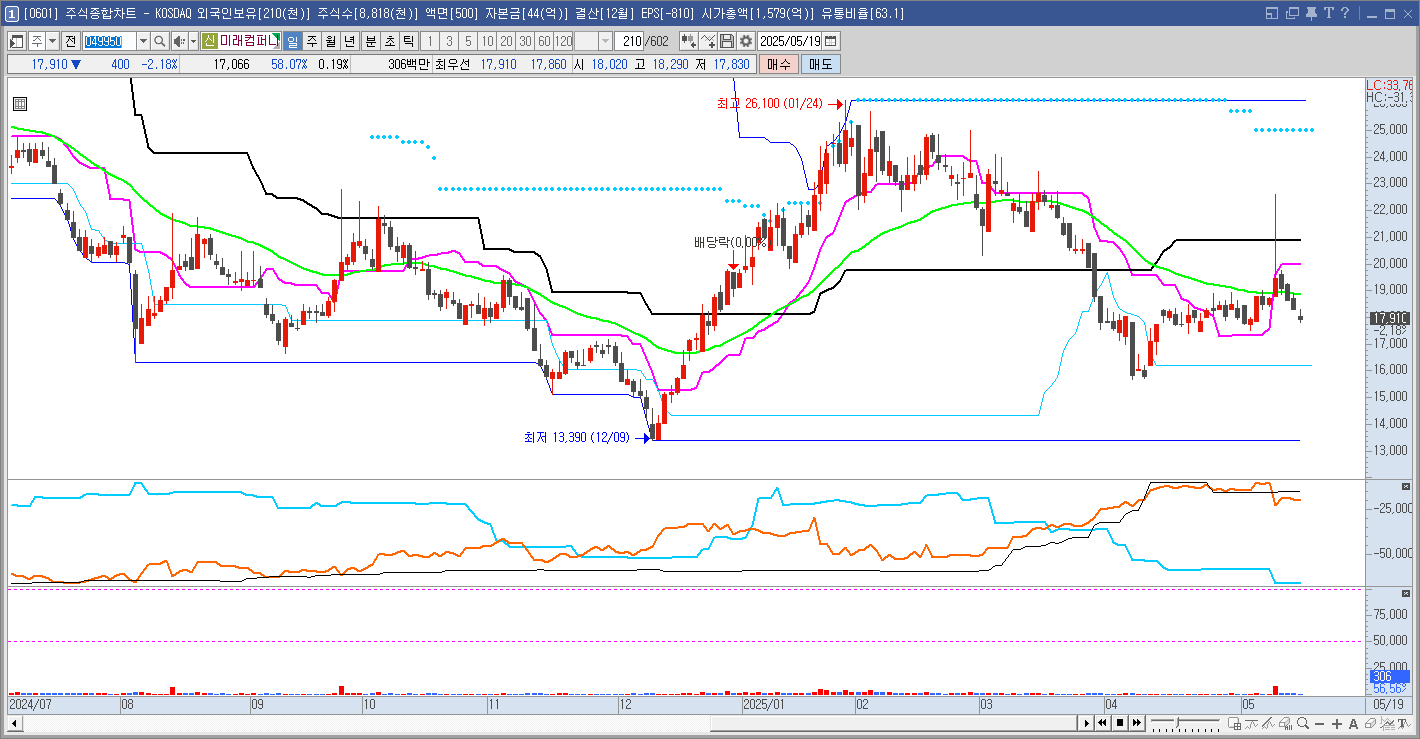Choose interval 3 button
Image resolution: width=1420 pixels, height=739 pixels.
(449, 41)
